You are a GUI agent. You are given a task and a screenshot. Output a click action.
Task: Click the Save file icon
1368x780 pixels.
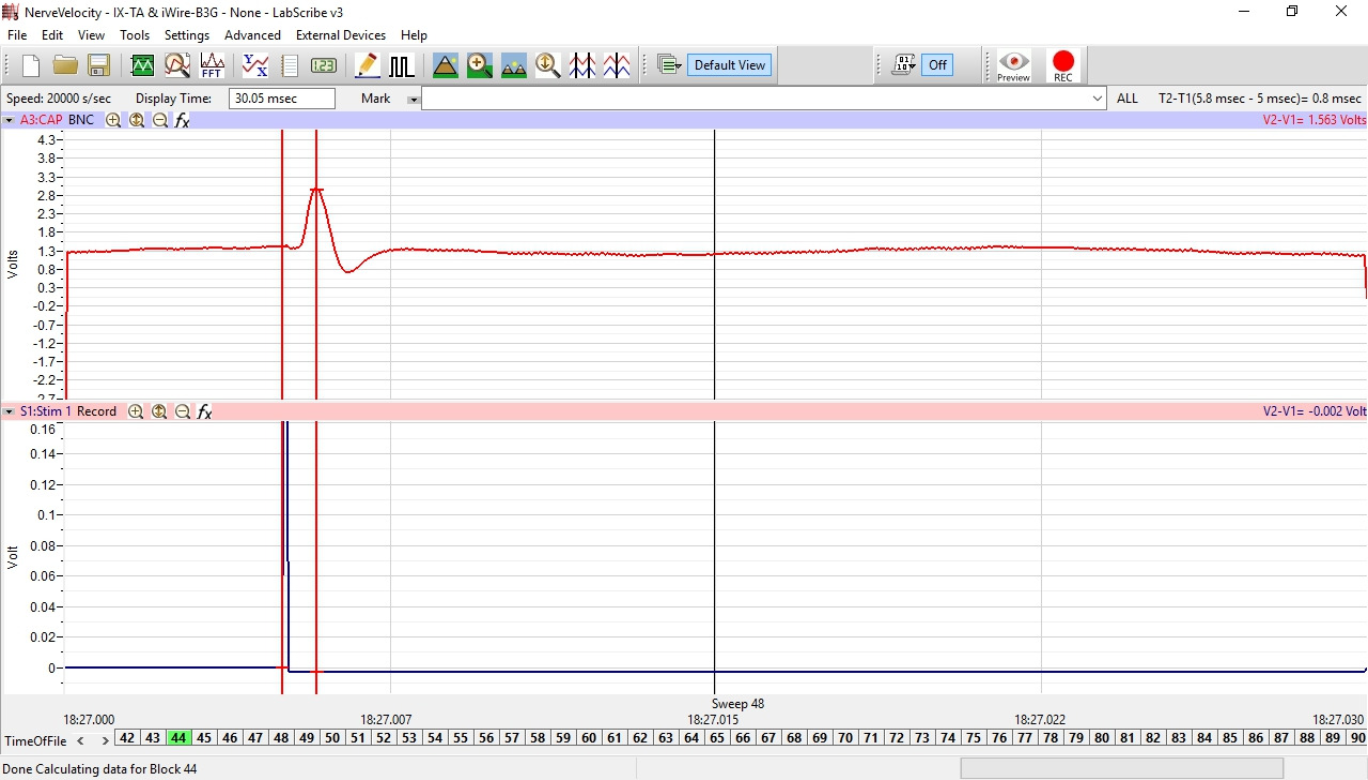point(99,66)
